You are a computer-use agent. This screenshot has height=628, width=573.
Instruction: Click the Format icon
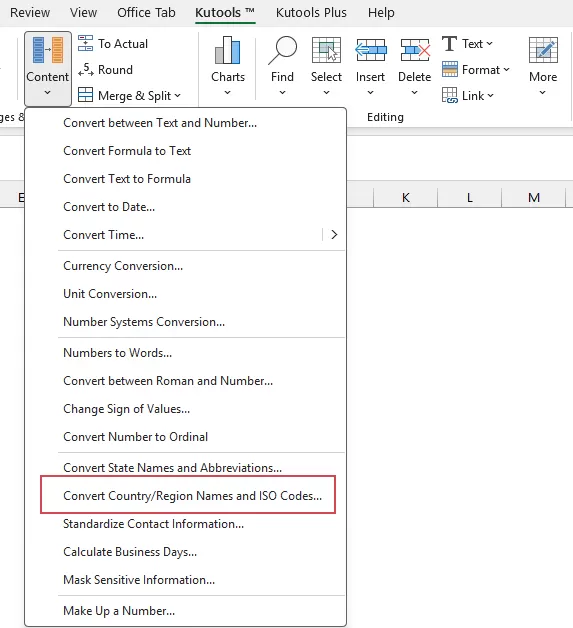click(x=450, y=69)
